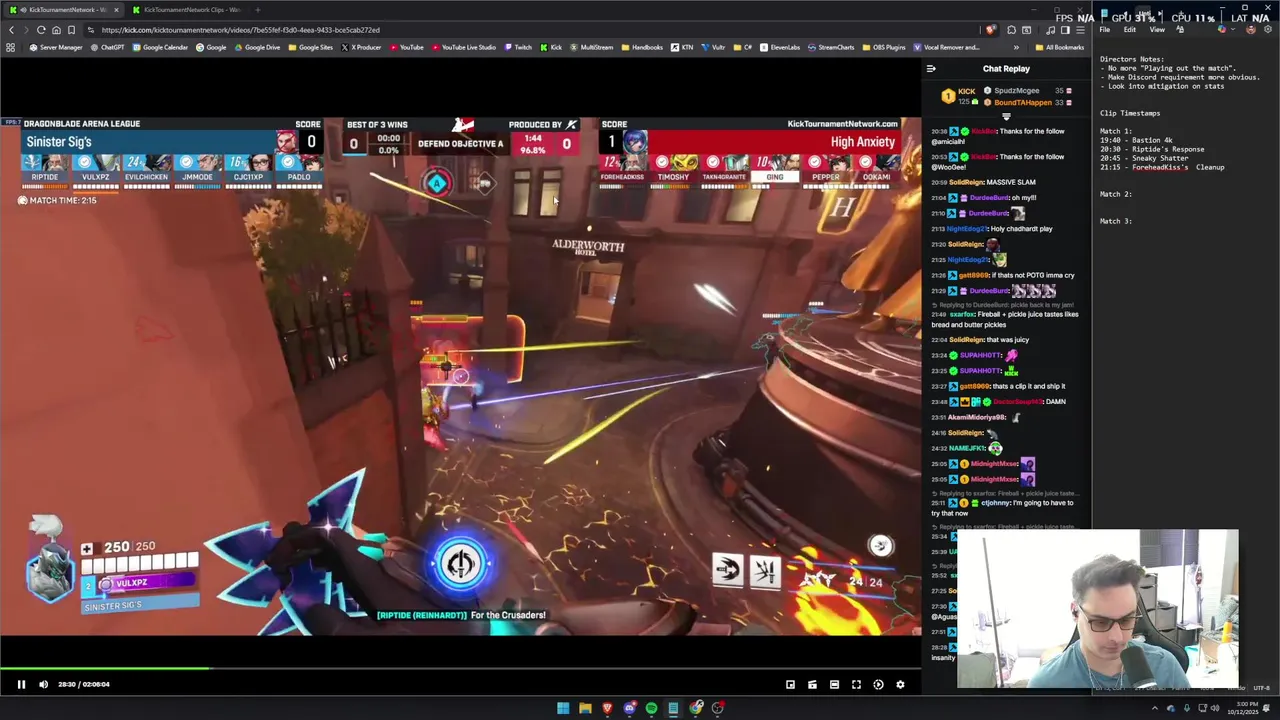
Task: Open Google Calendar bookmark
Action: click(160, 47)
